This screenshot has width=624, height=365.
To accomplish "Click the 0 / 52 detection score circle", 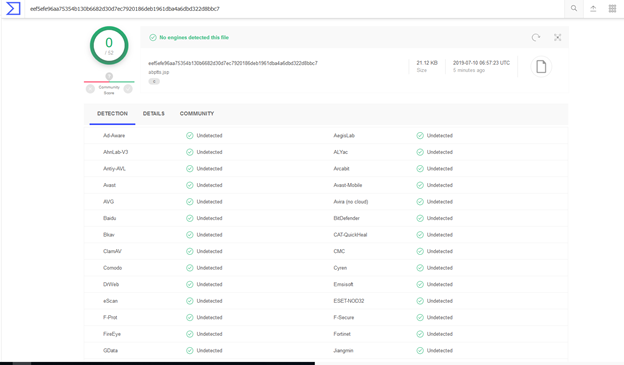I will pos(109,45).
